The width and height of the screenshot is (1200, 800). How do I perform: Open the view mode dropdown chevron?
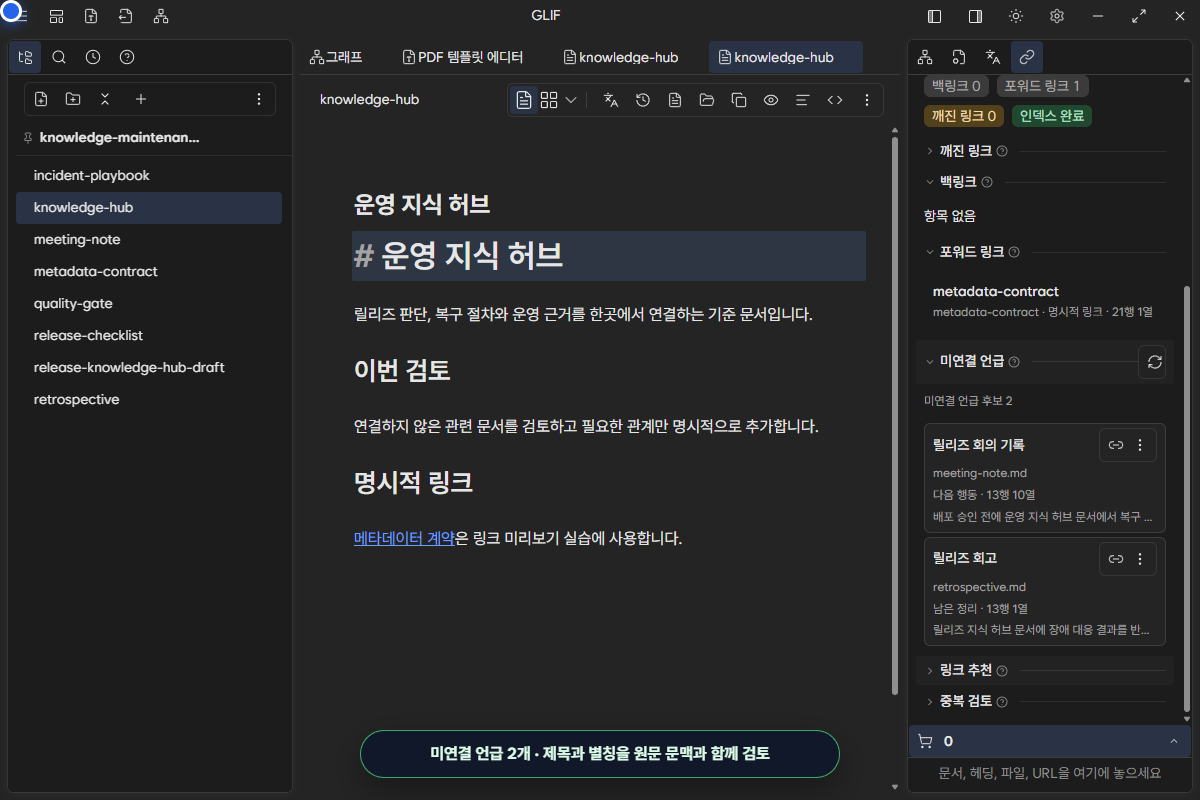point(571,100)
